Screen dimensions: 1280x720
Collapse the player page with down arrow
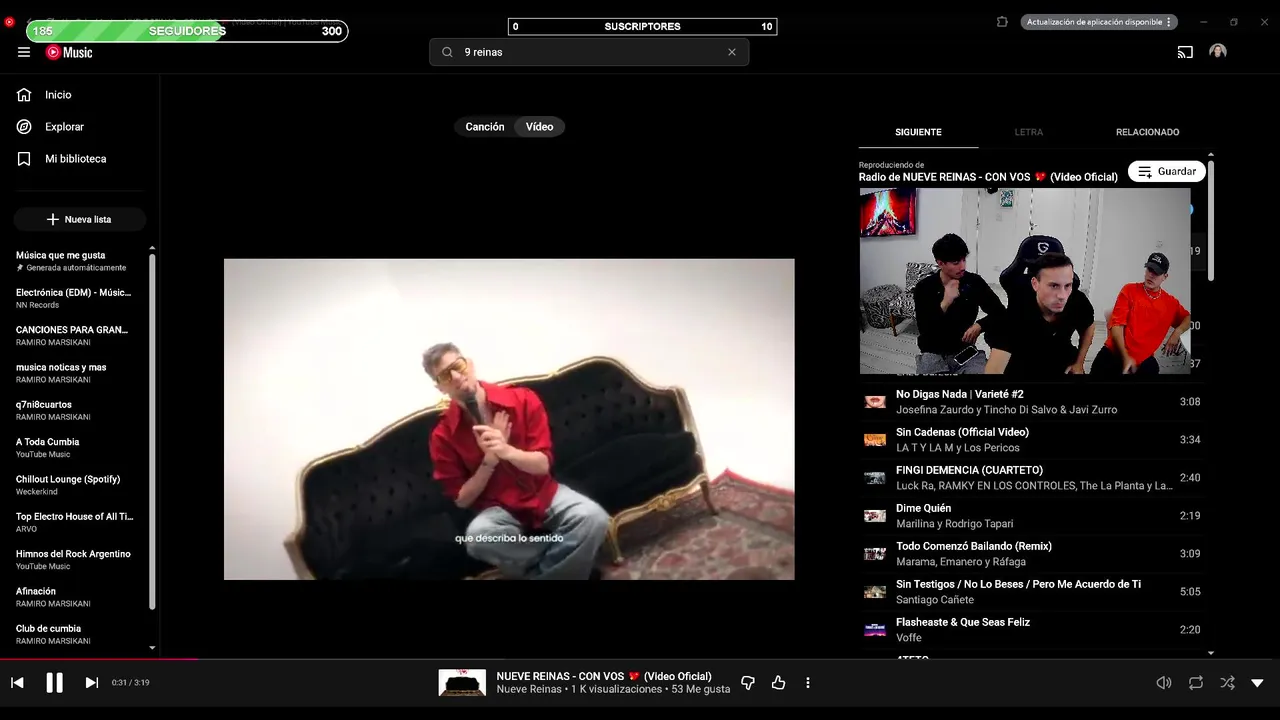(x=1257, y=683)
